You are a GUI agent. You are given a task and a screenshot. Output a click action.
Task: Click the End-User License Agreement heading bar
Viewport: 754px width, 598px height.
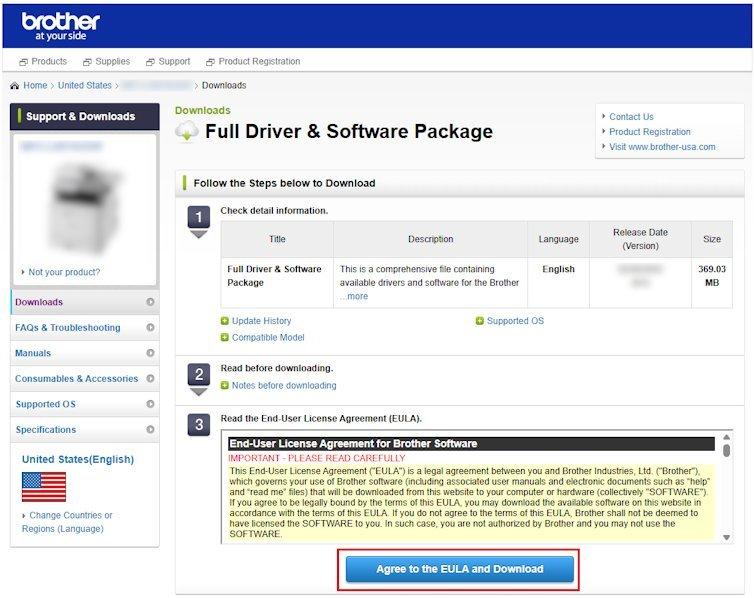[x=471, y=443]
